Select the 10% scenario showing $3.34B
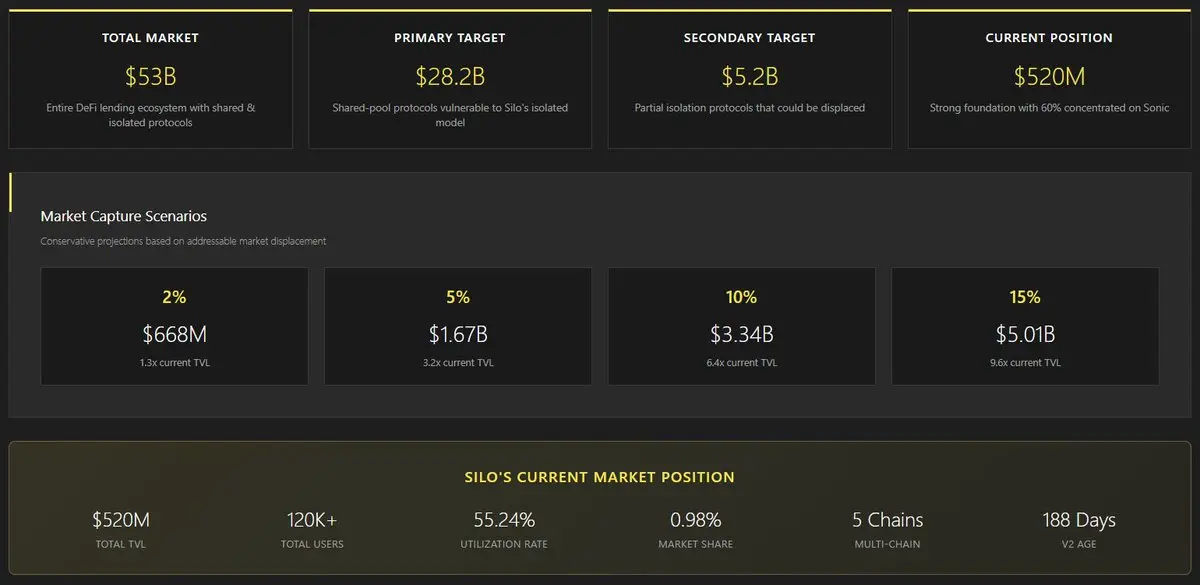Image resolution: width=1200 pixels, height=585 pixels. click(742, 326)
